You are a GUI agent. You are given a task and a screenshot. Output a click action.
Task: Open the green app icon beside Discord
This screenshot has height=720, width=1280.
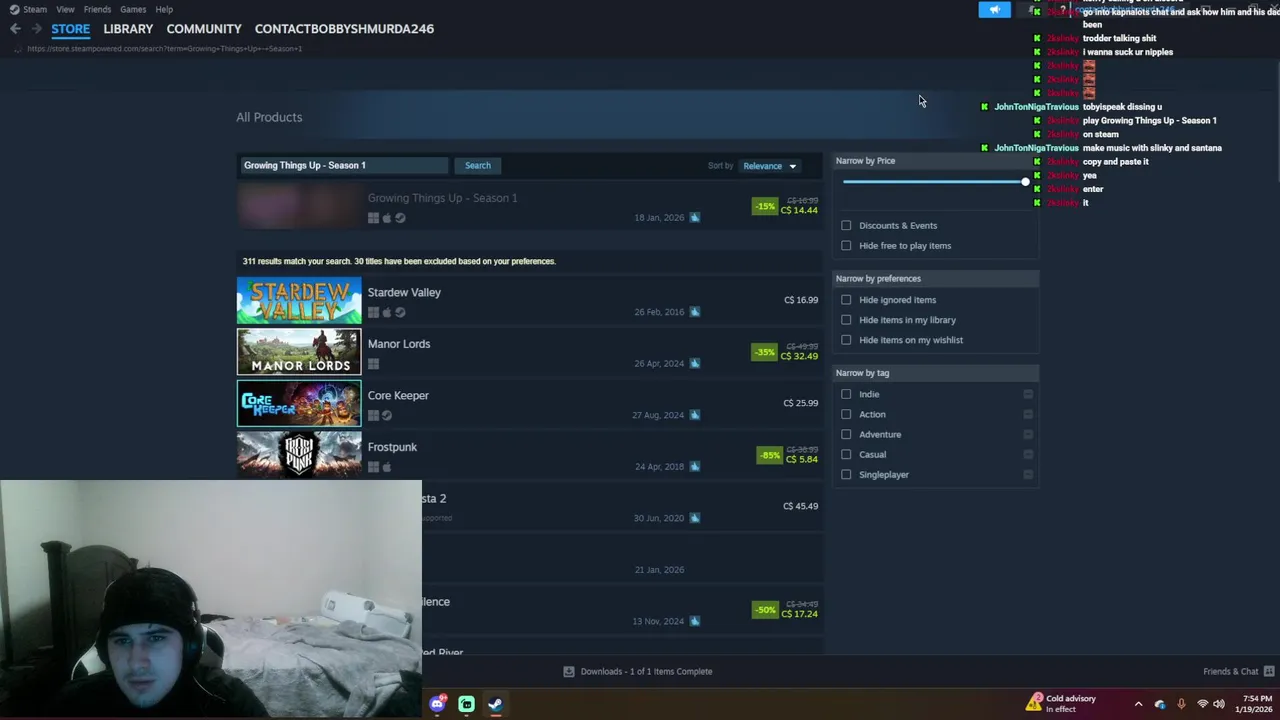coord(466,704)
